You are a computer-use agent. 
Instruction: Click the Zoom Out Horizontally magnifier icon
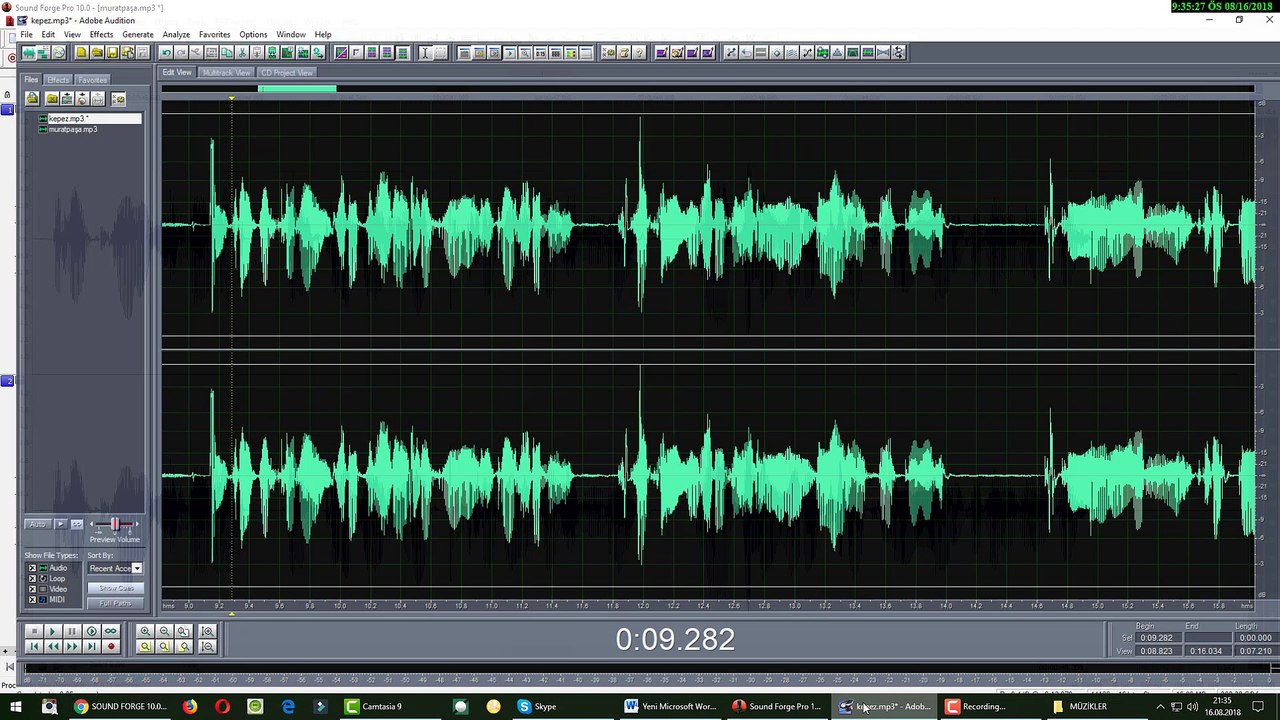point(164,631)
